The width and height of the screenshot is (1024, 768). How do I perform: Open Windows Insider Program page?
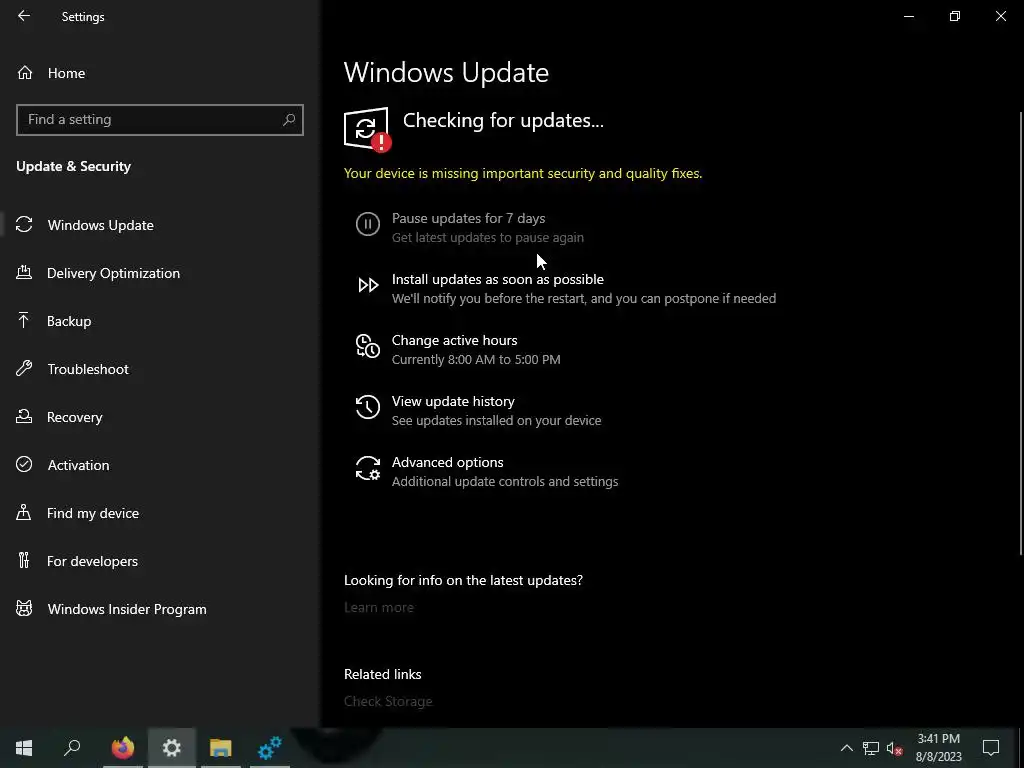(x=159, y=609)
